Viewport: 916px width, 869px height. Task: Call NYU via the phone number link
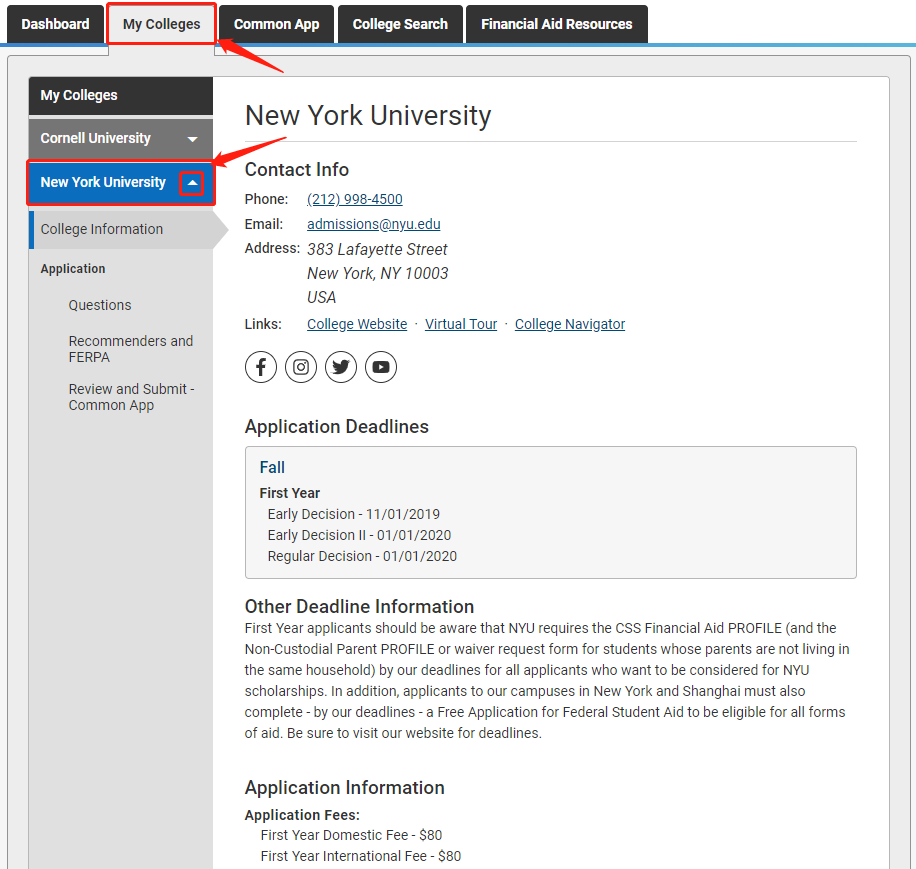tap(354, 199)
